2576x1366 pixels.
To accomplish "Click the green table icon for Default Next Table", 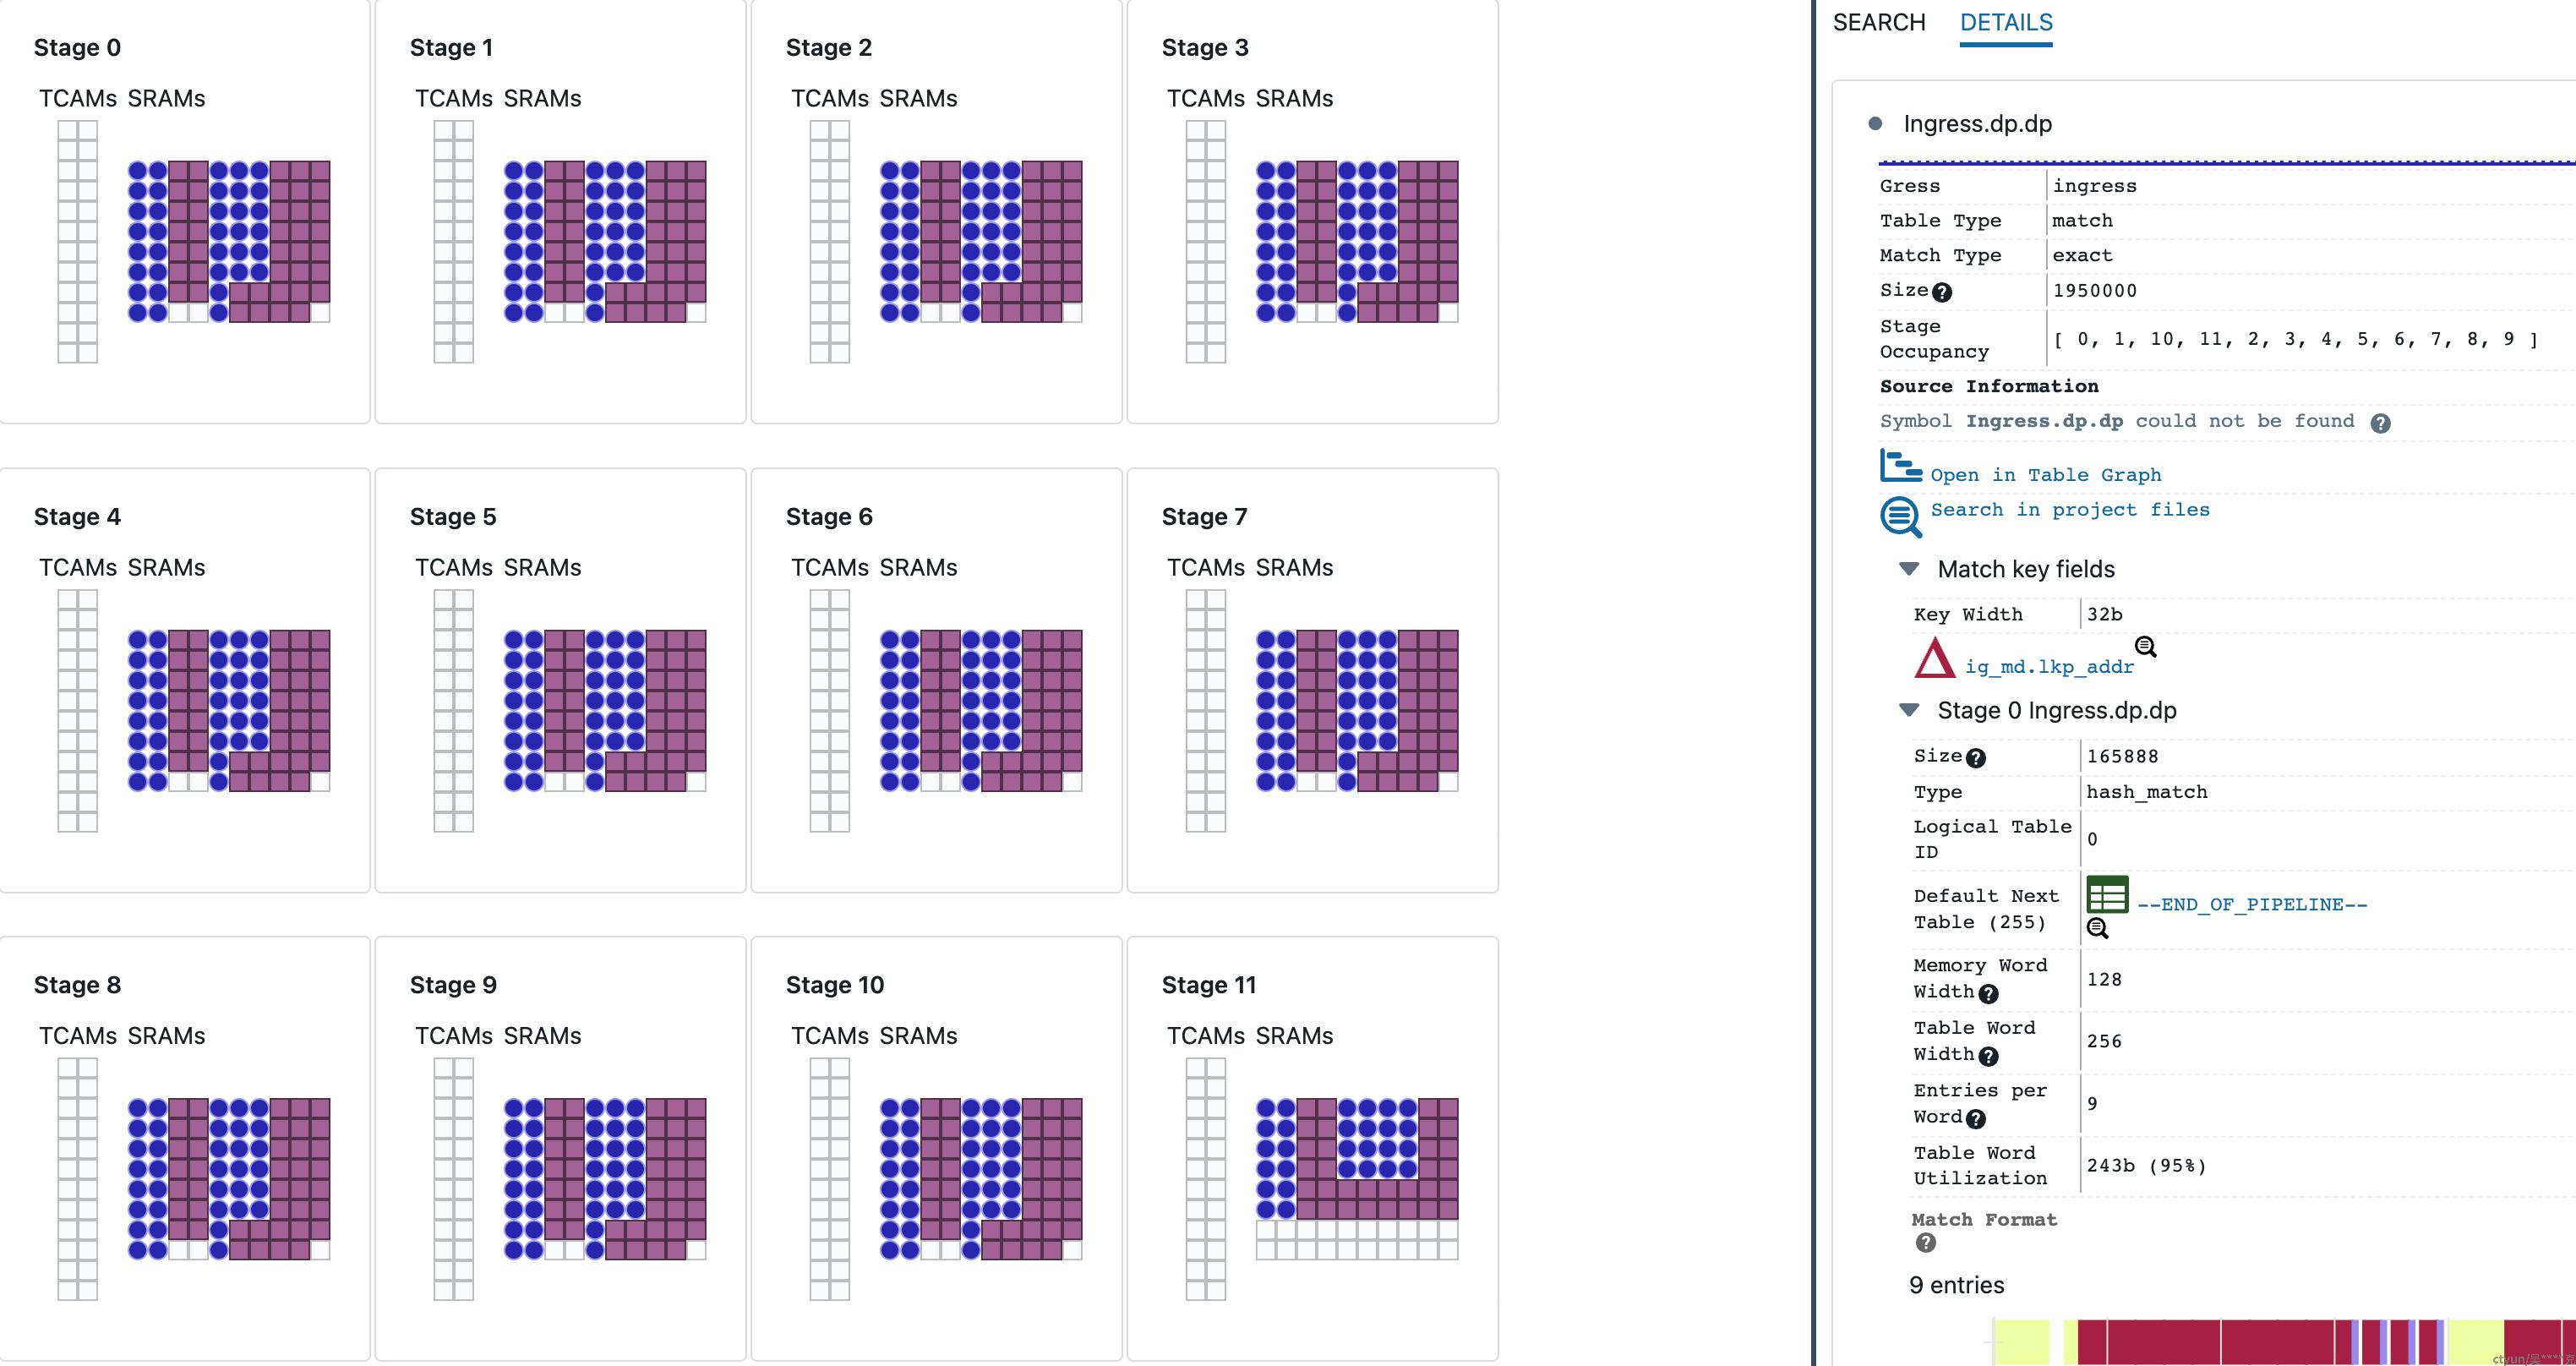I will [2107, 894].
